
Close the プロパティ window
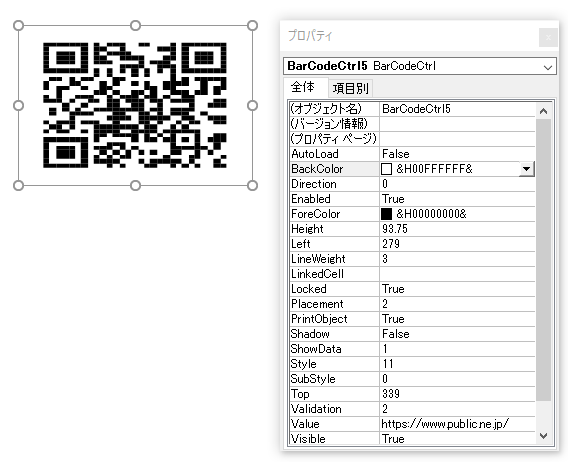548,37
